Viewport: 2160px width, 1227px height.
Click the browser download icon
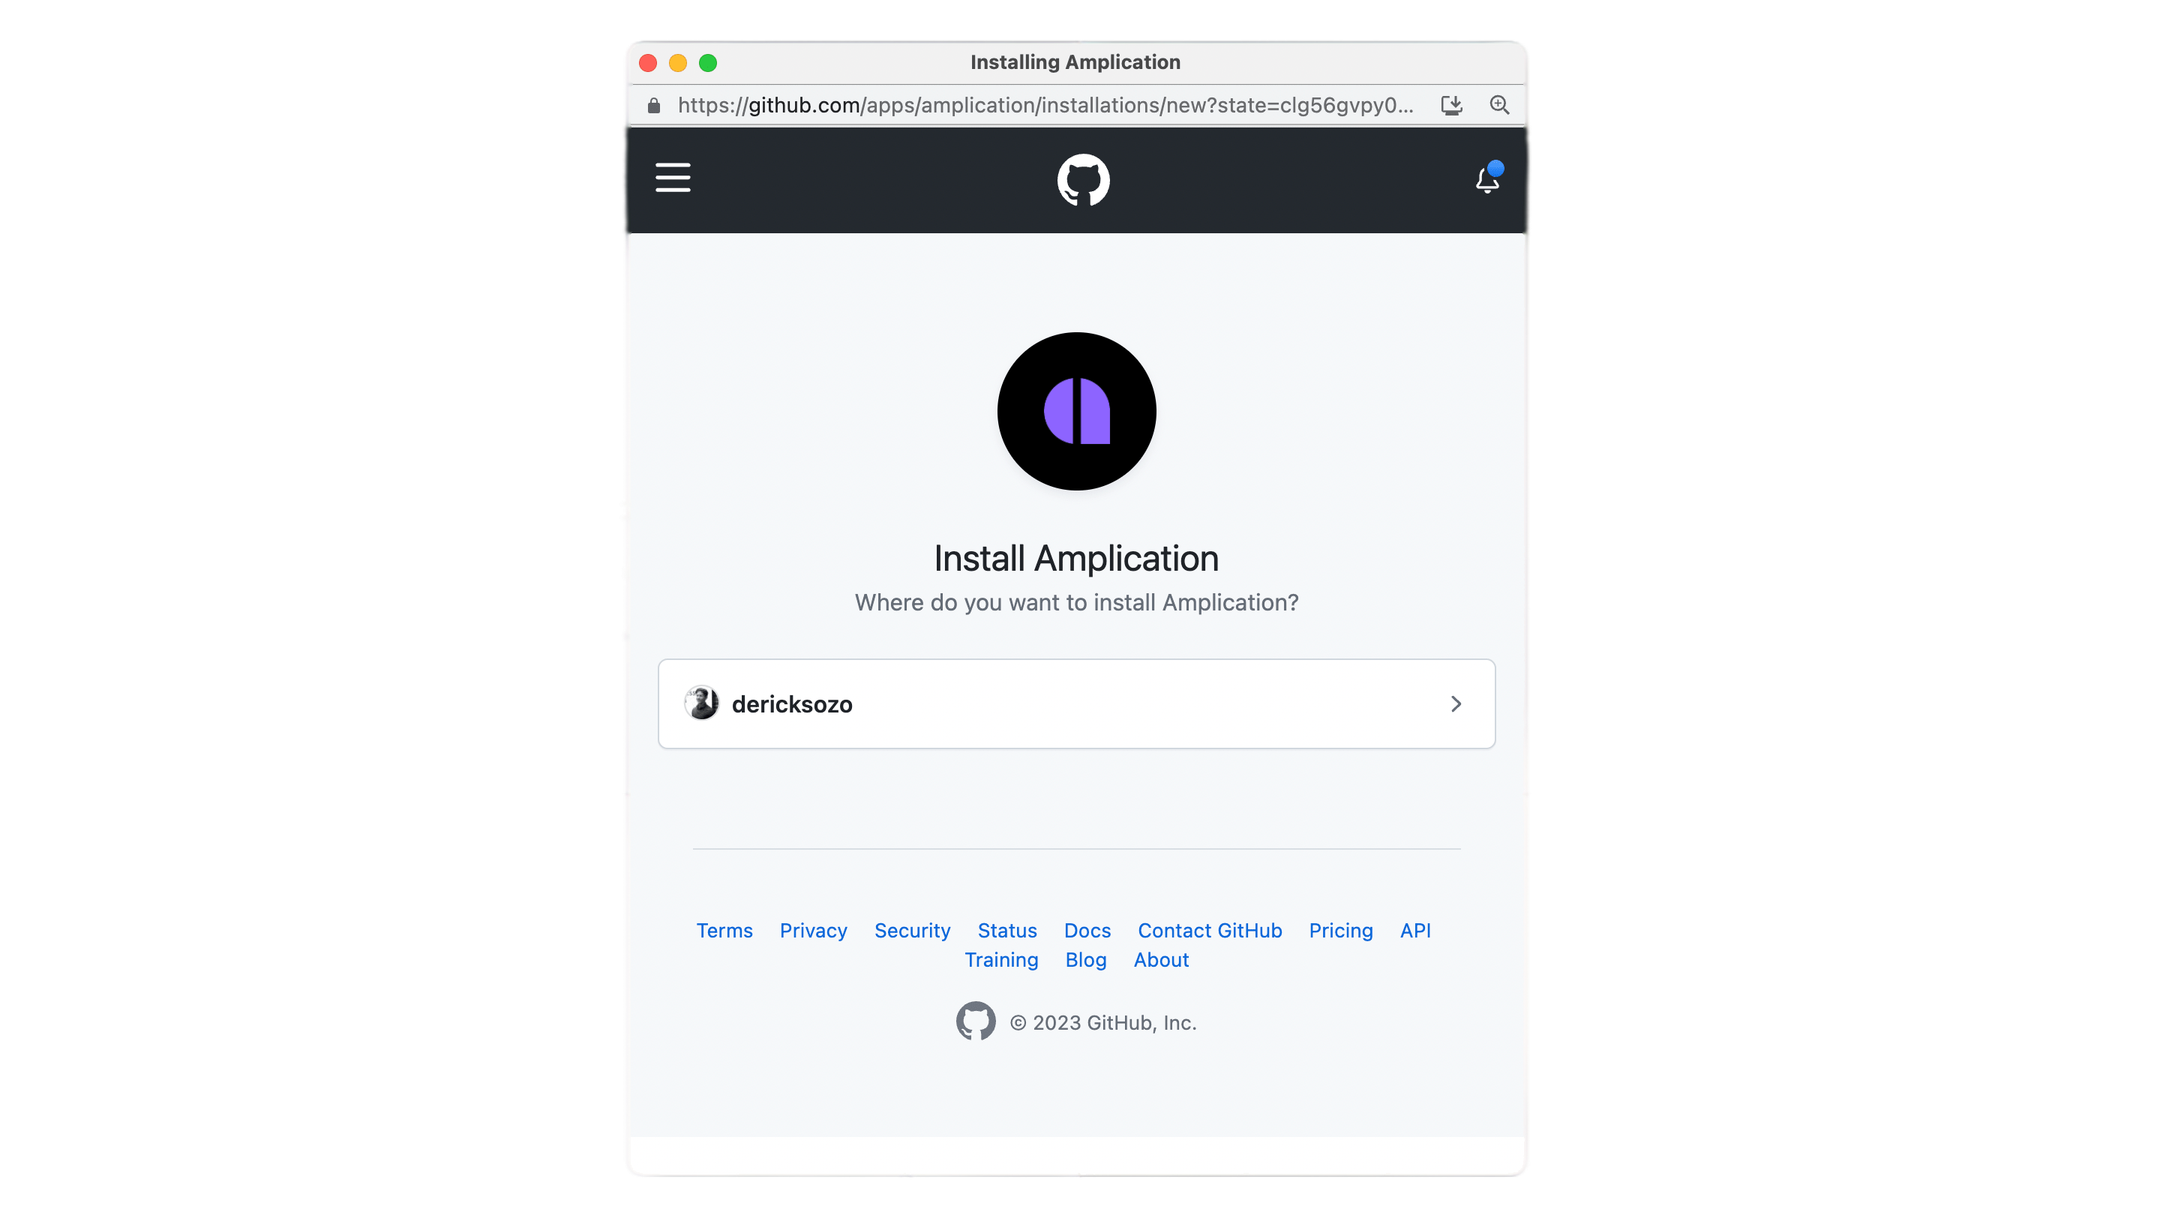[x=1452, y=104]
